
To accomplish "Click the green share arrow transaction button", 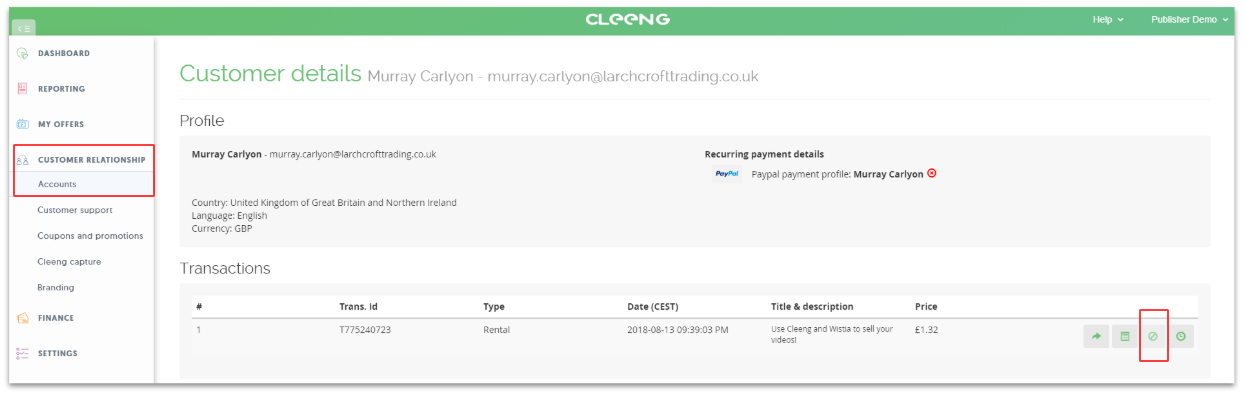I will click(1096, 337).
